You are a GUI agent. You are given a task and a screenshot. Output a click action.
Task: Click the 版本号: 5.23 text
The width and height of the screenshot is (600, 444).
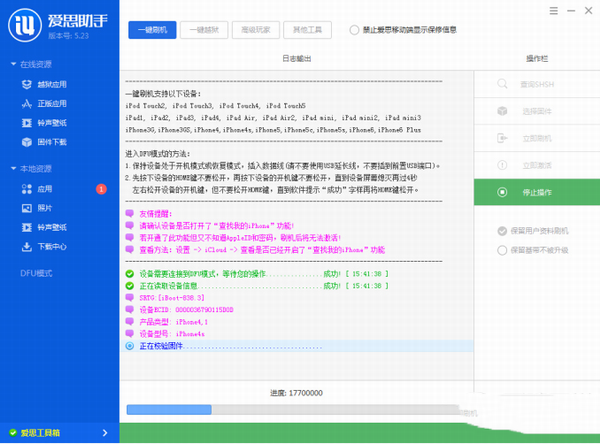coord(68,36)
